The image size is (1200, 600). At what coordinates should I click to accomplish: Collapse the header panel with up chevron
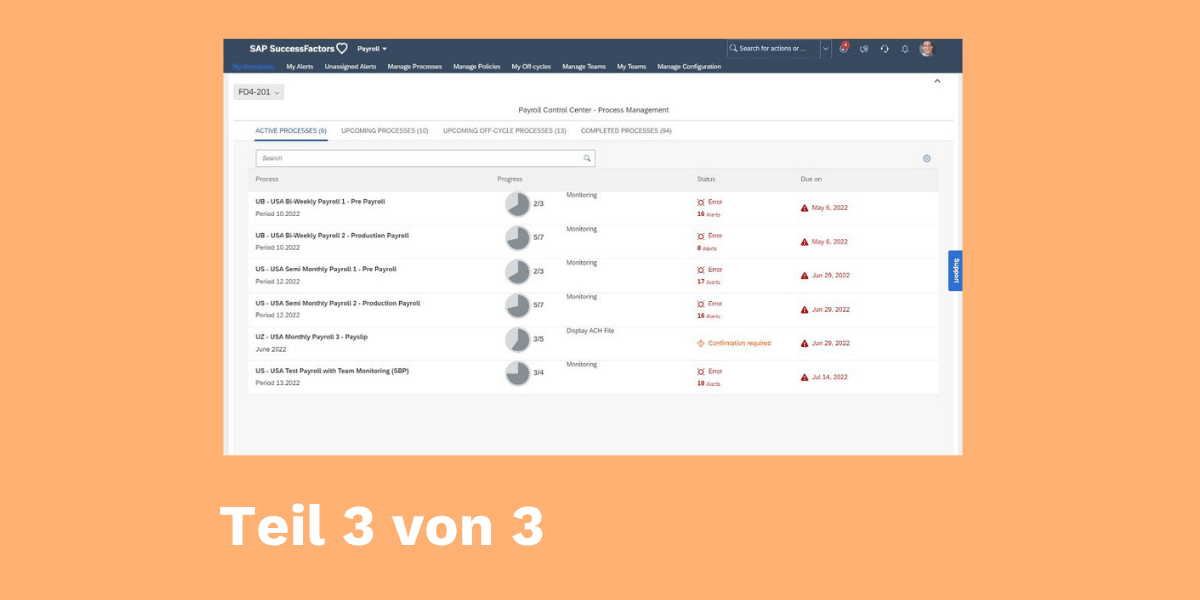point(937,81)
